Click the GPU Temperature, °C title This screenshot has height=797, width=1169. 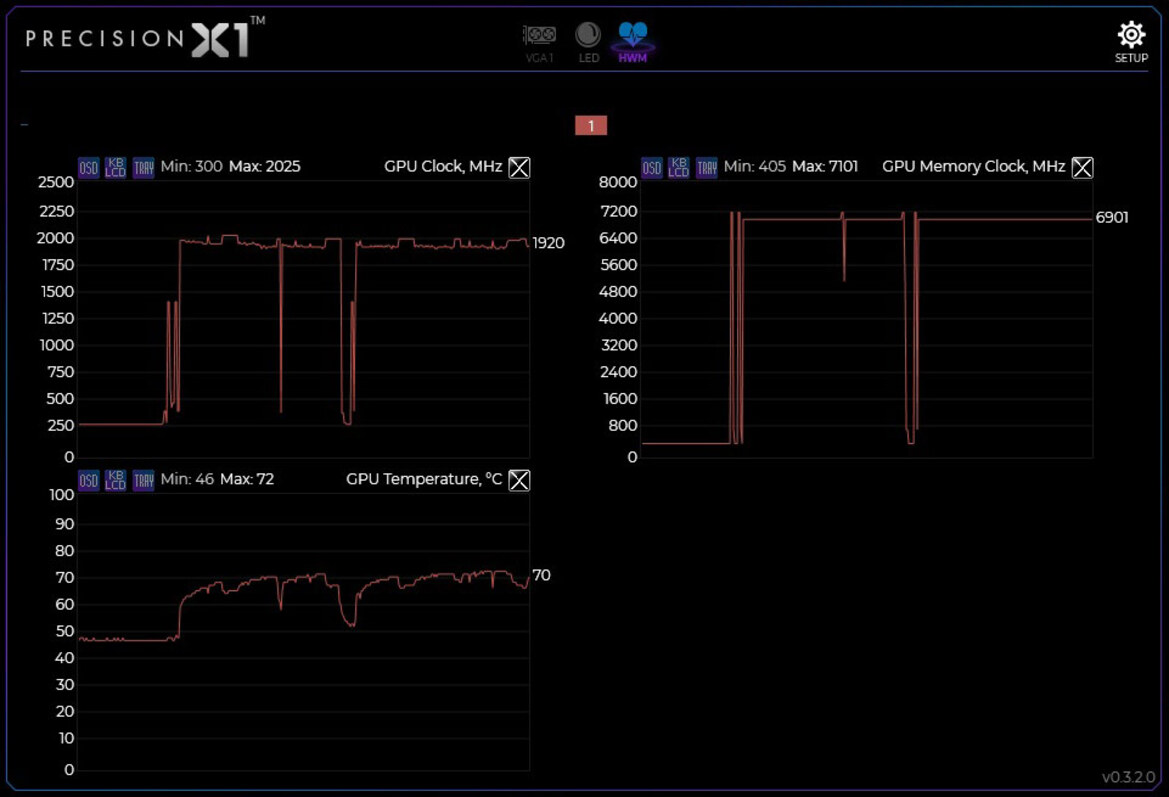pos(423,479)
